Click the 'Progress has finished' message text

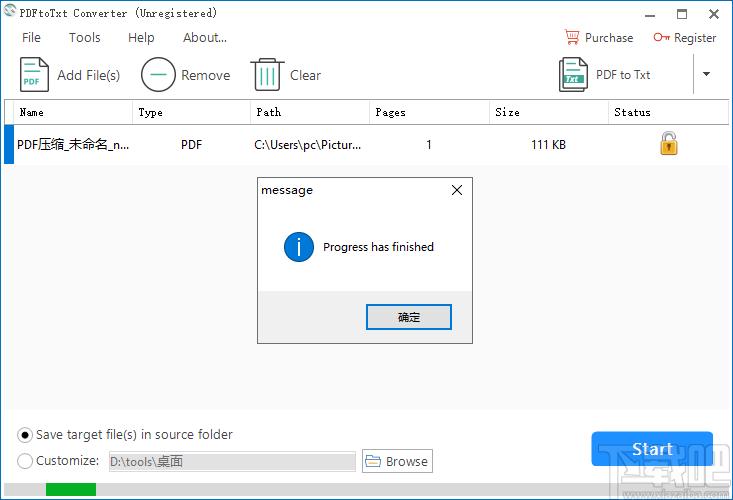tap(378, 247)
